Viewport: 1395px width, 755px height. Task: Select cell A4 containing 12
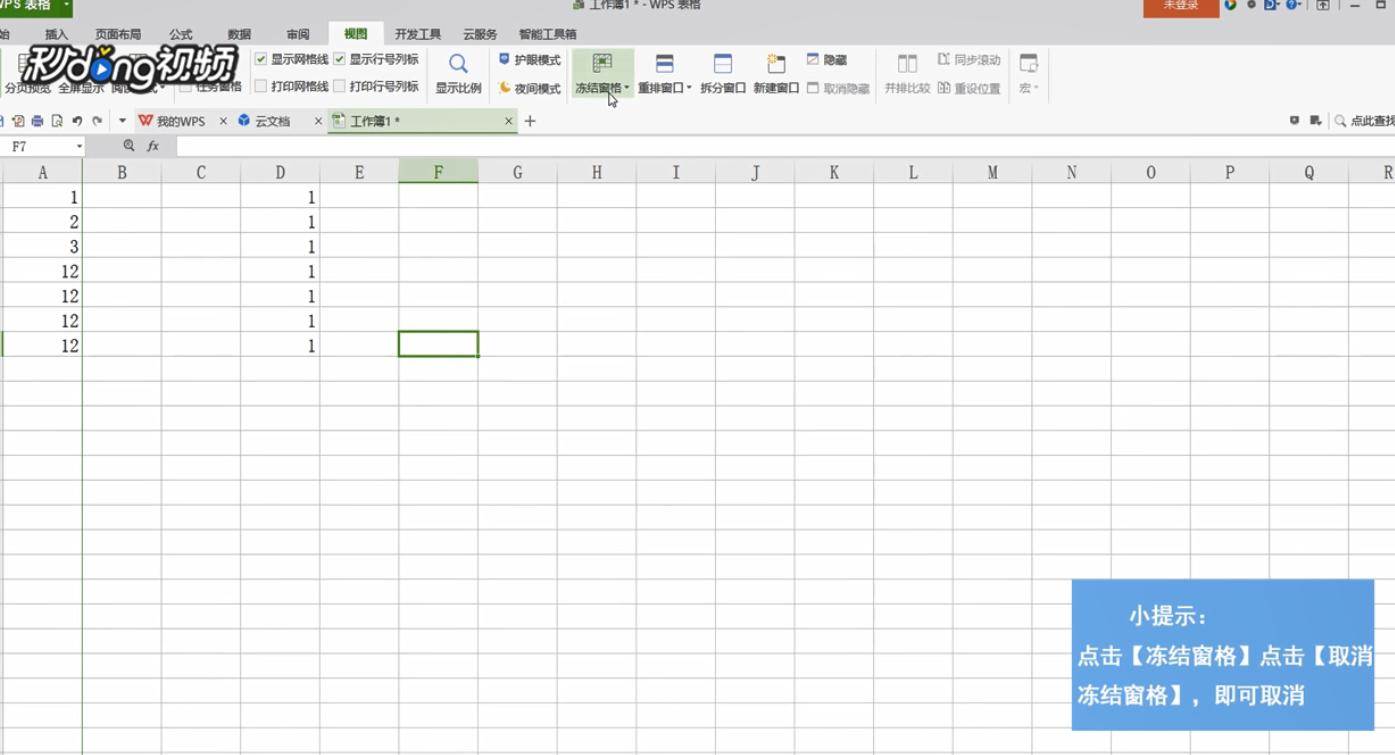(42, 271)
